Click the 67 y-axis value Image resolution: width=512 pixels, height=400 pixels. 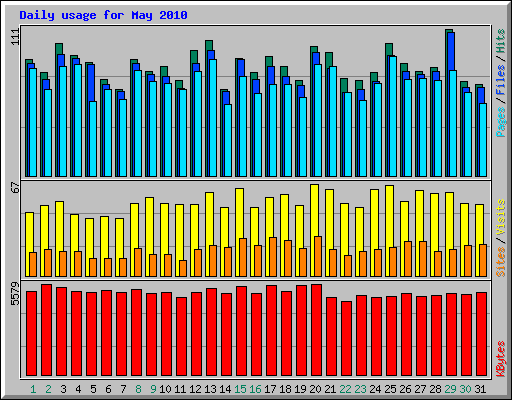[x=15, y=188]
